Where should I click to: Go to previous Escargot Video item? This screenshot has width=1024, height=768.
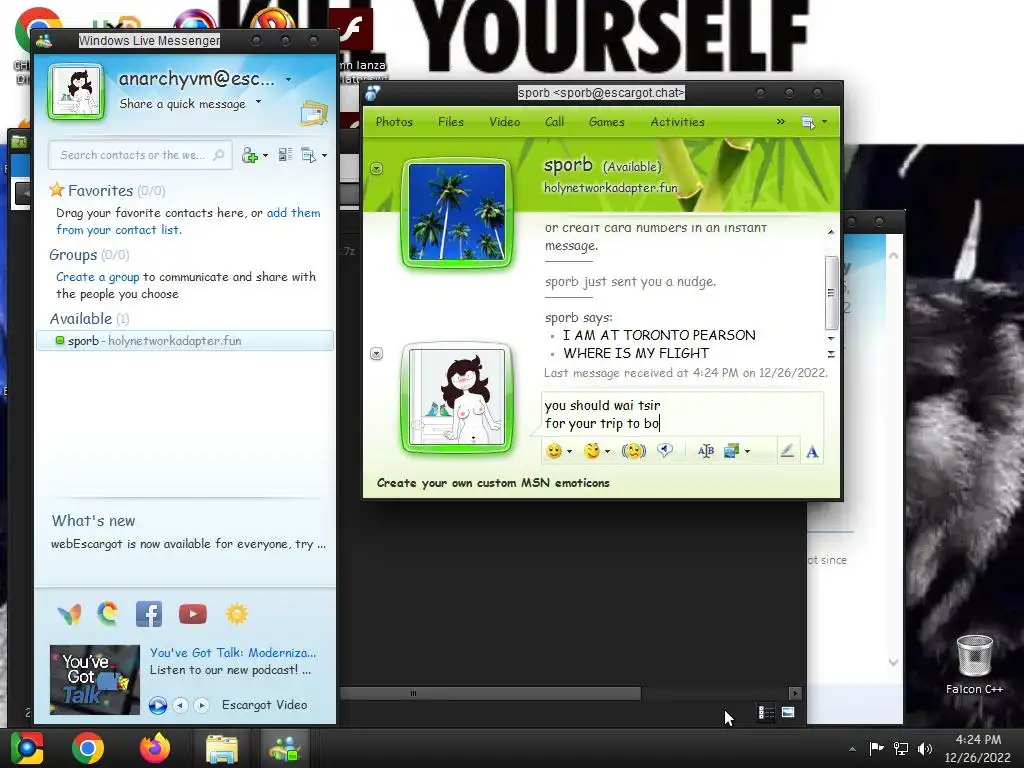[180, 705]
